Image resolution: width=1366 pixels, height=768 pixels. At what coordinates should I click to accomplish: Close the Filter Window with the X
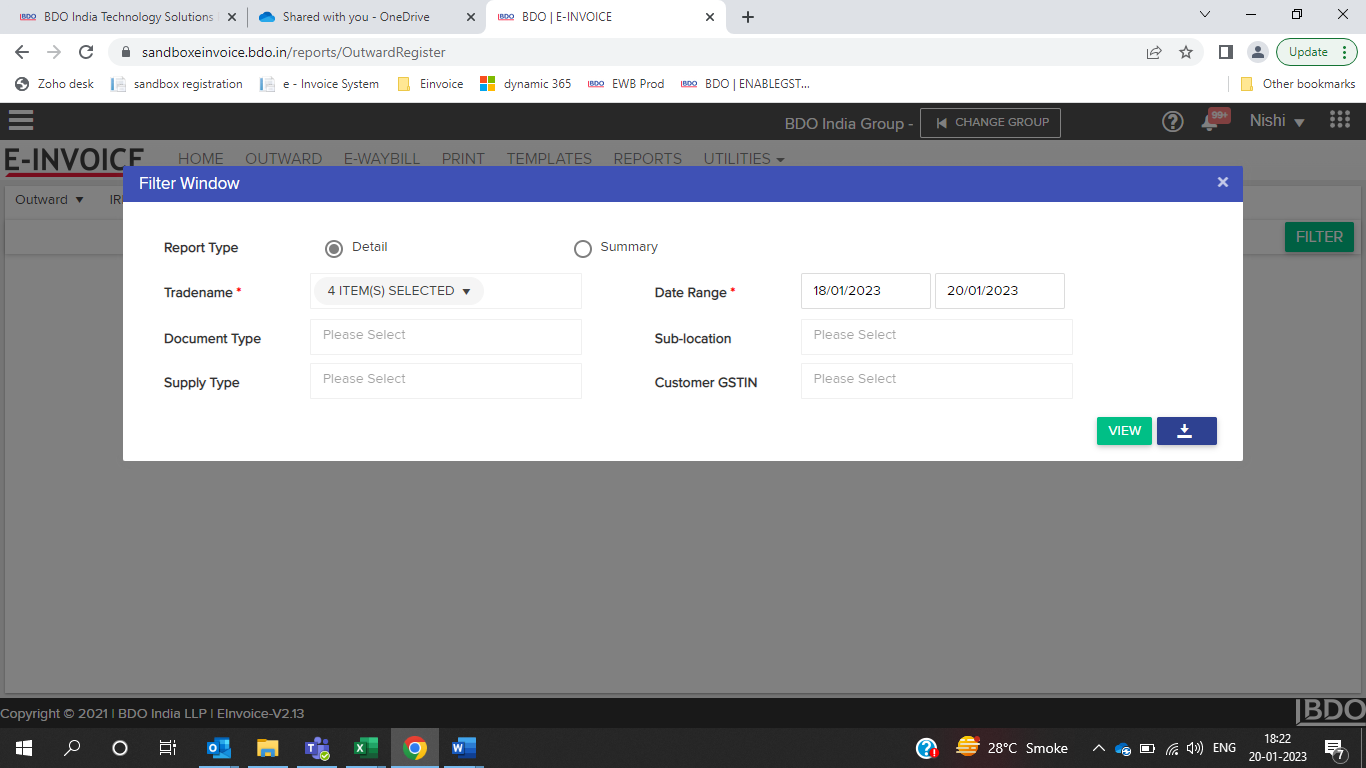pos(1222,182)
